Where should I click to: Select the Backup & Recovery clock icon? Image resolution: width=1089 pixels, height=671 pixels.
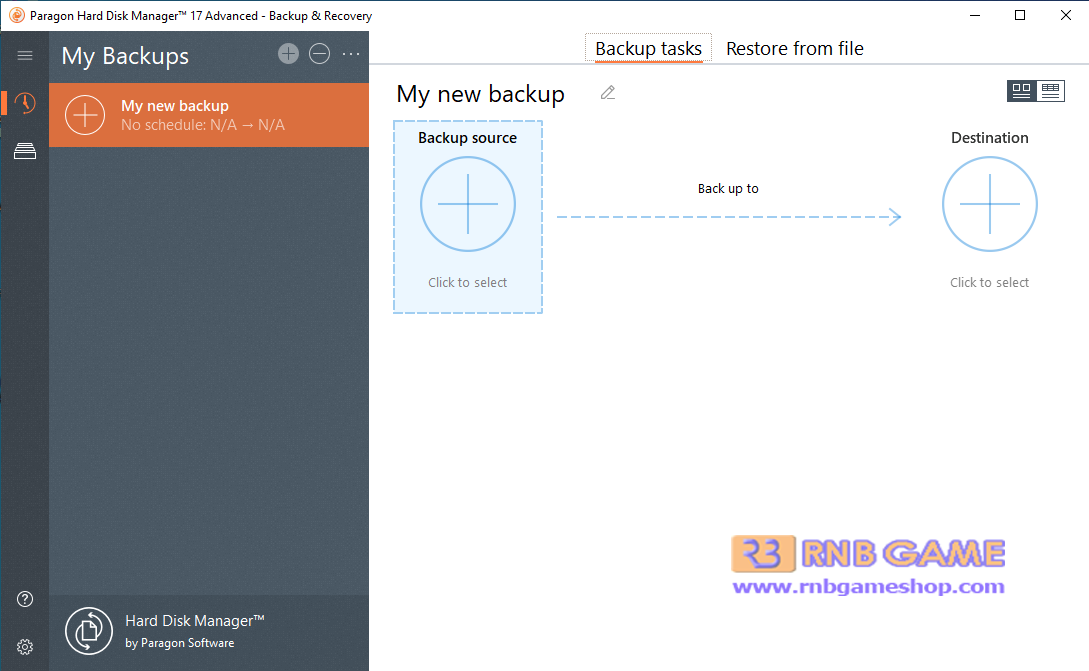(x=25, y=103)
